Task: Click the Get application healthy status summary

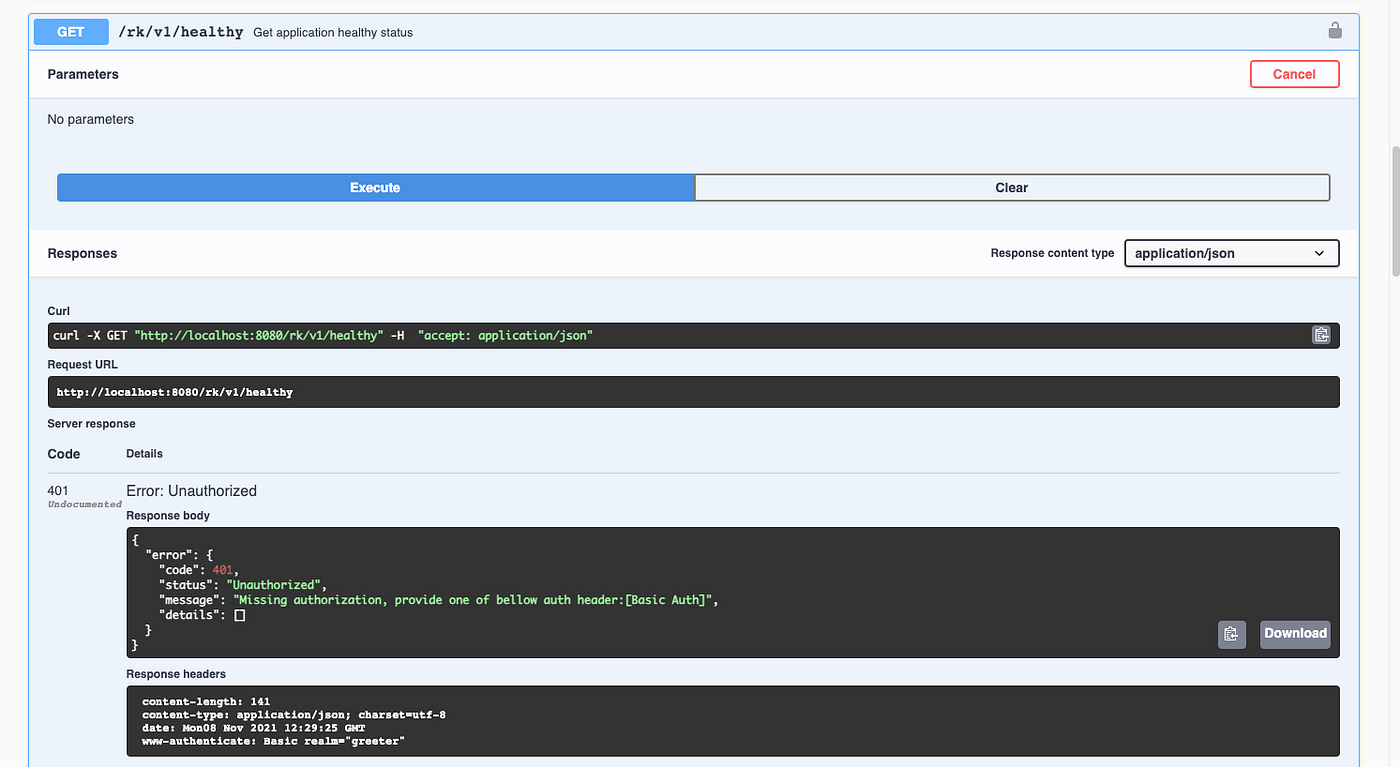Action: tap(333, 32)
